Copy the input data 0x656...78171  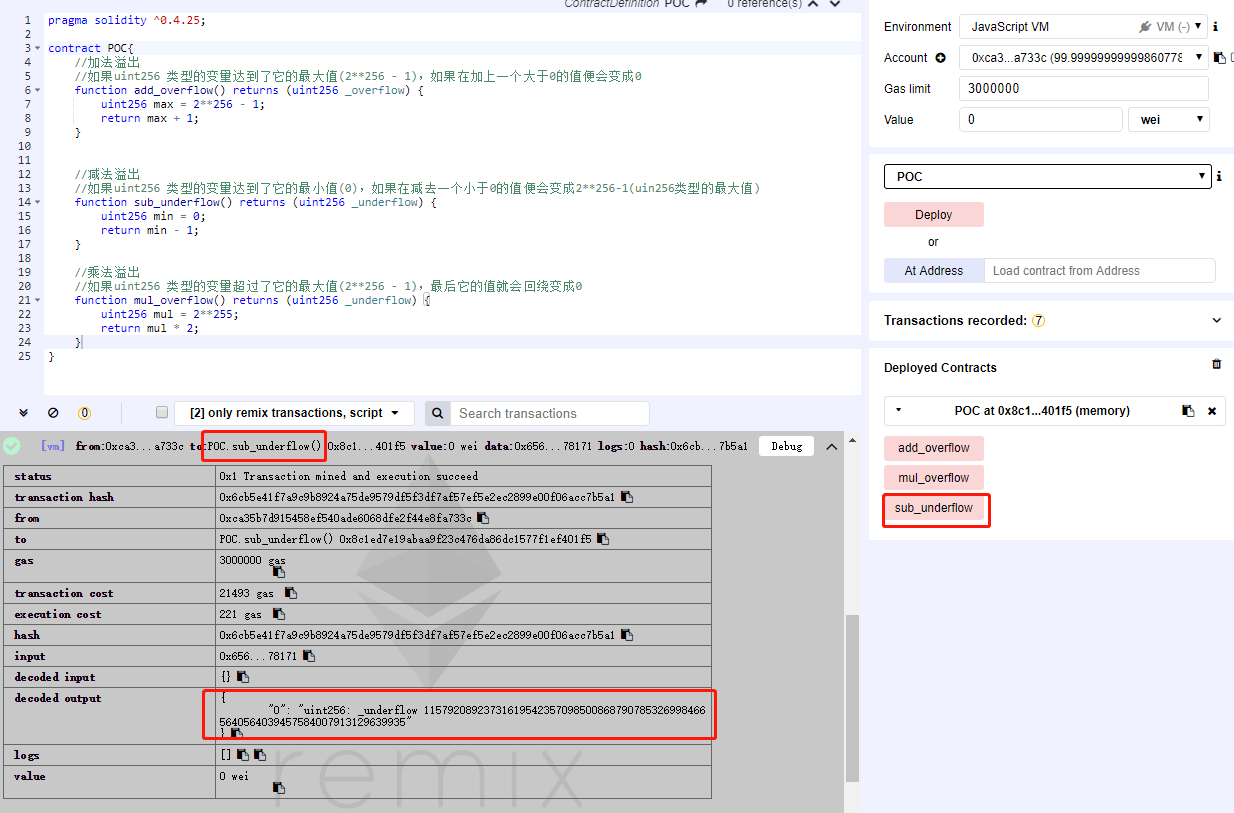click(x=309, y=656)
